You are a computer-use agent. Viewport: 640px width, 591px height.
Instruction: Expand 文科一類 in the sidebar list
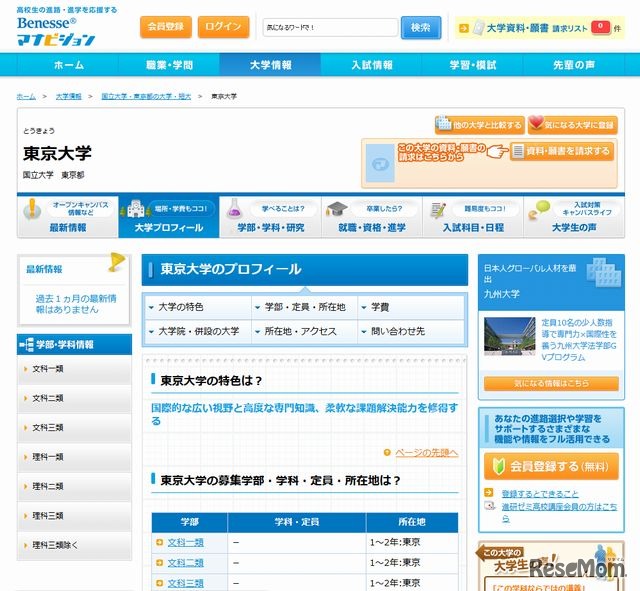pos(74,369)
